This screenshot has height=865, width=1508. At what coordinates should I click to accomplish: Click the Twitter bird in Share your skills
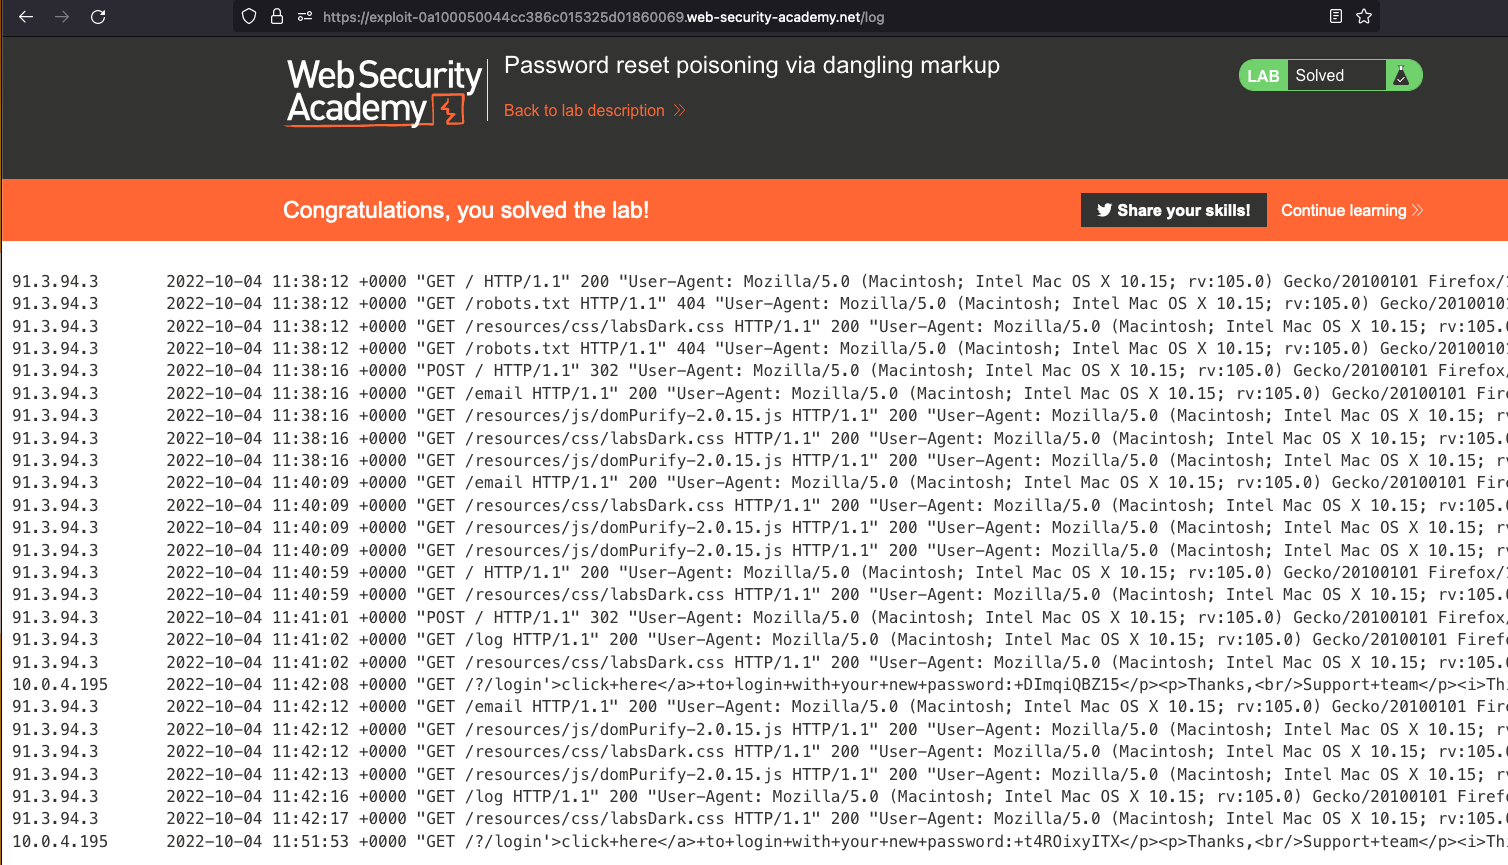1104,210
